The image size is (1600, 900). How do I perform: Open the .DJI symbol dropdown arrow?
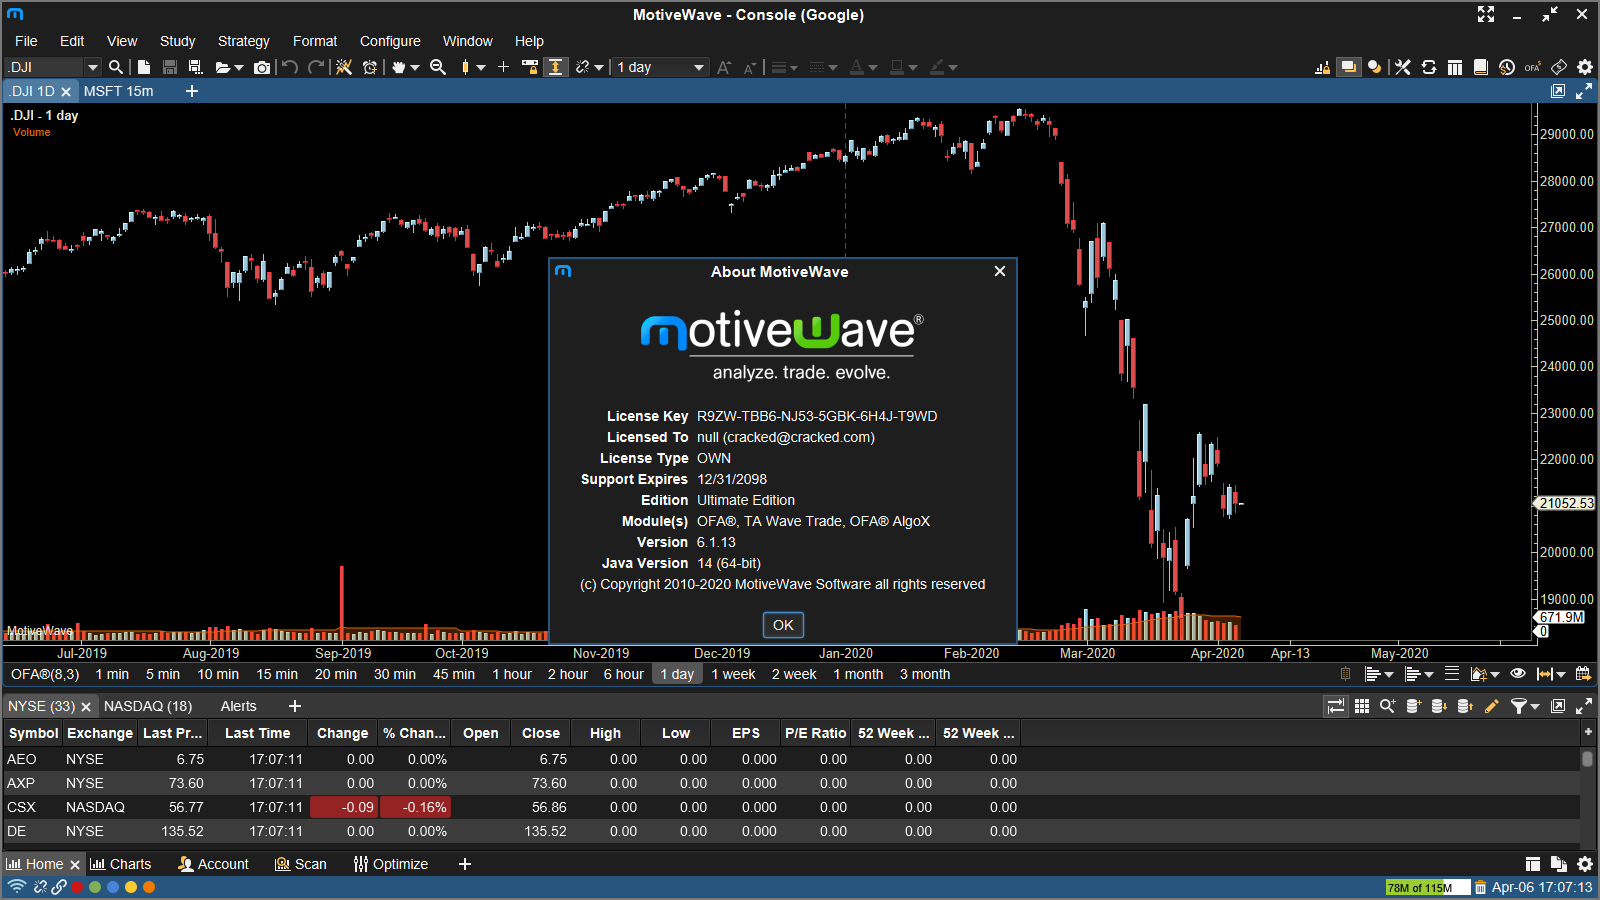(93, 67)
